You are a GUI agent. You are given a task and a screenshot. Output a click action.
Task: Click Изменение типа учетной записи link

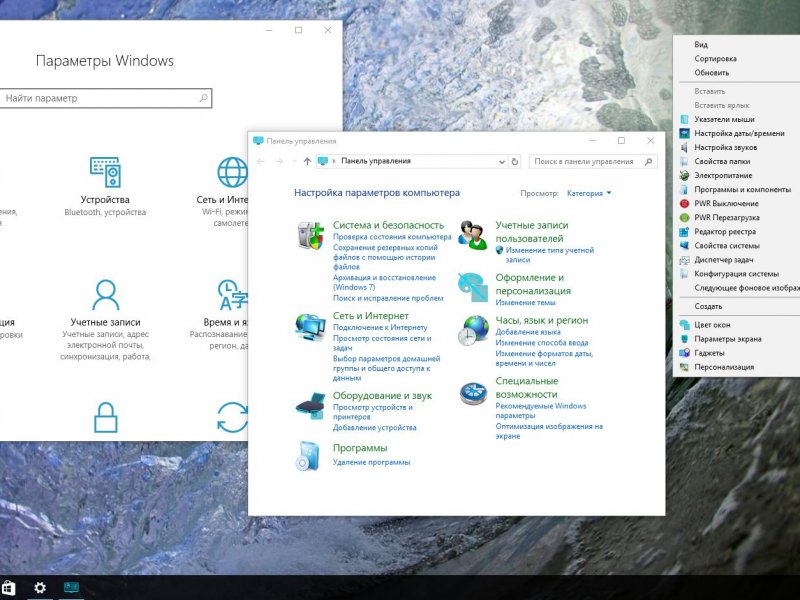click(x=549, y=255)
